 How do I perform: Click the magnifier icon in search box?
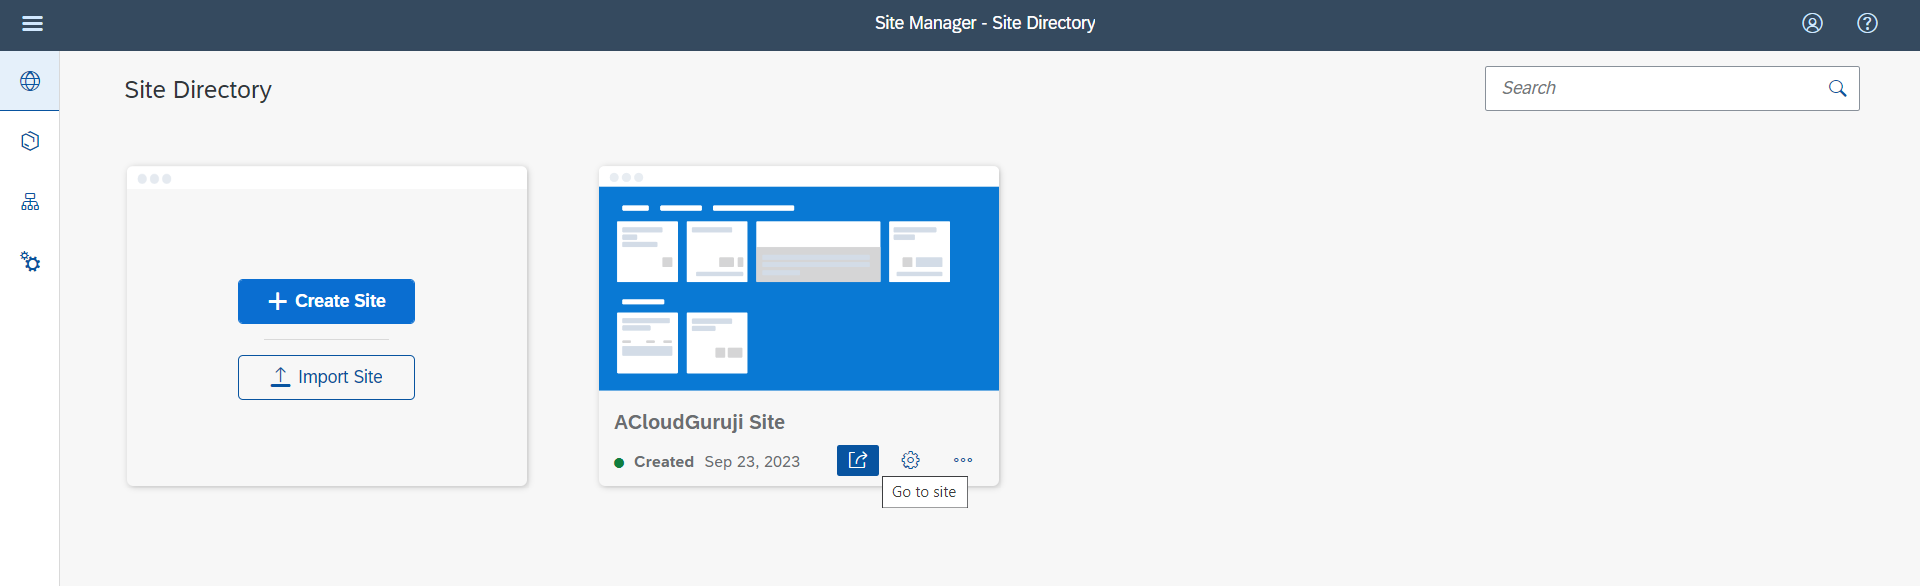[x=1837, y=88]
